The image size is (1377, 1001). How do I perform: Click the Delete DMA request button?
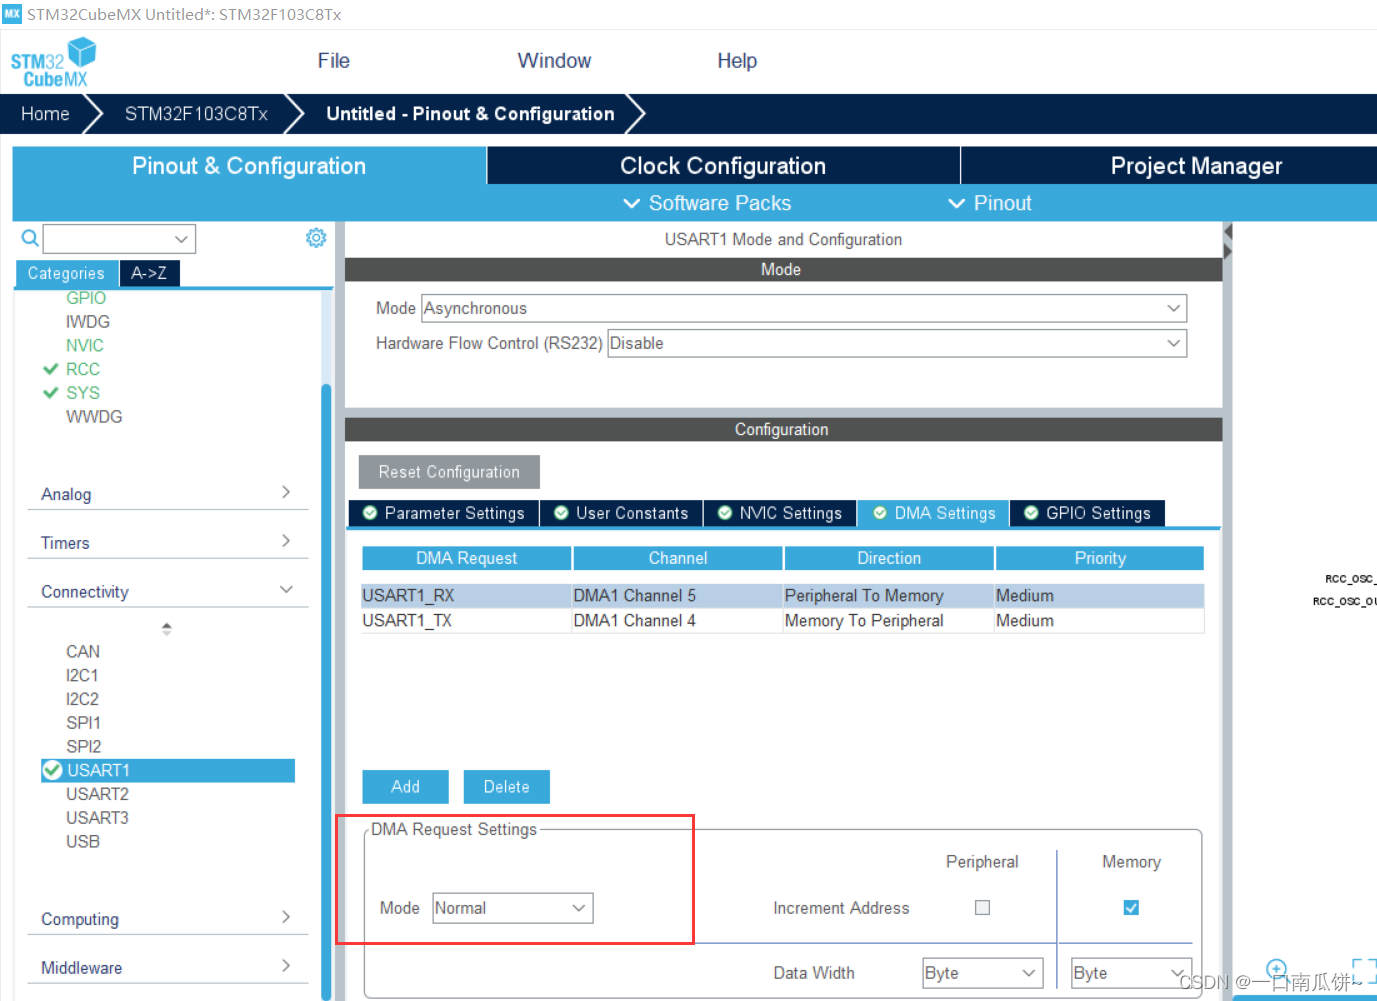(507, 787)
